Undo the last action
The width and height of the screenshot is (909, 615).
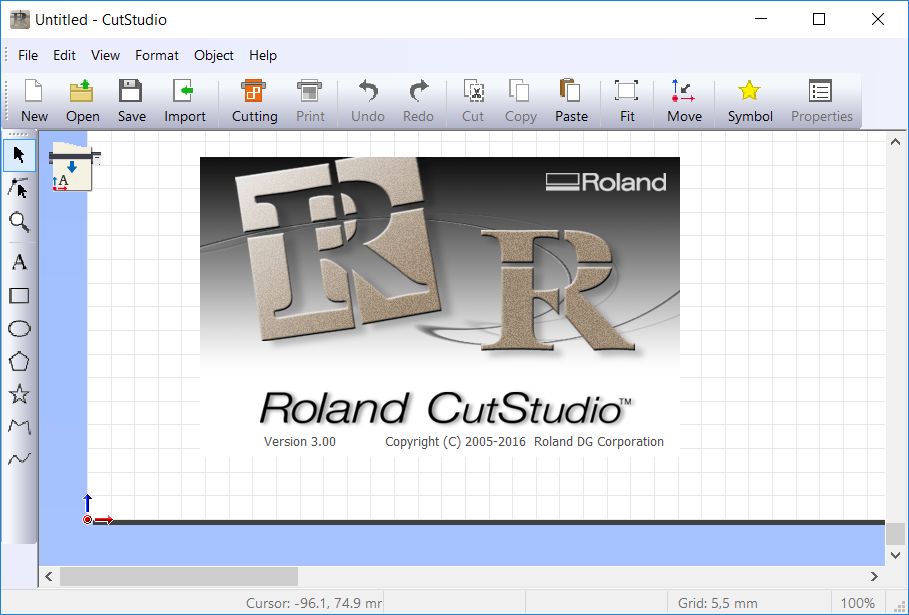[368, 100]
